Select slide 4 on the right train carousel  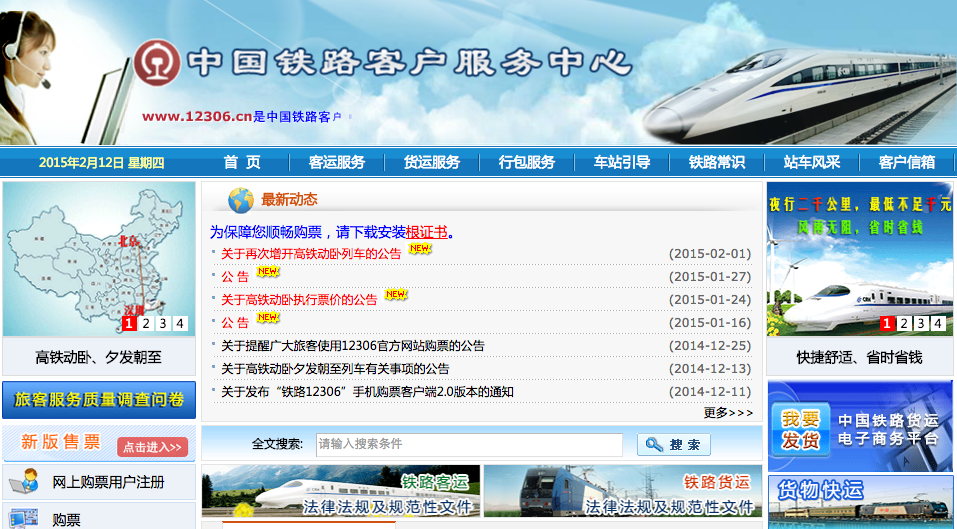[x=938, y=323]
